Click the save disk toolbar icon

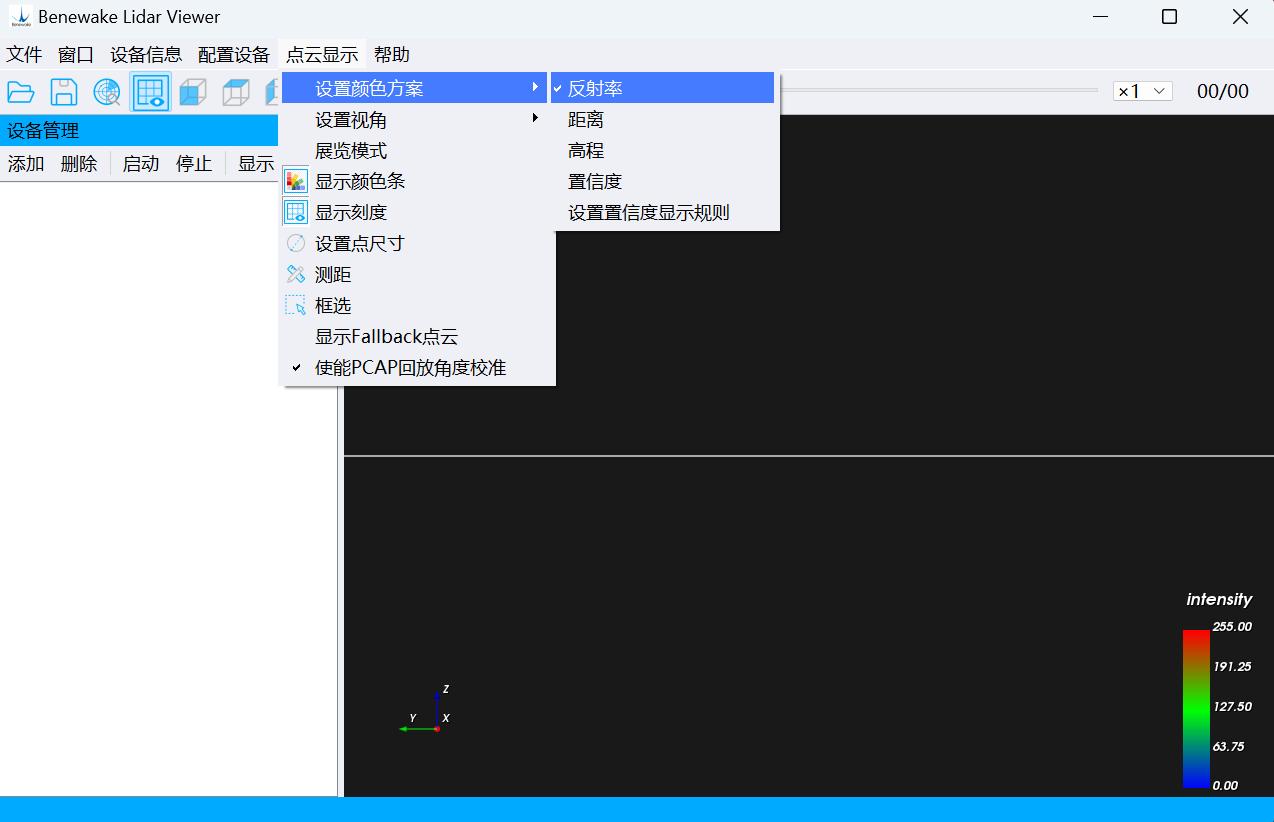click(x=64, y=92)
